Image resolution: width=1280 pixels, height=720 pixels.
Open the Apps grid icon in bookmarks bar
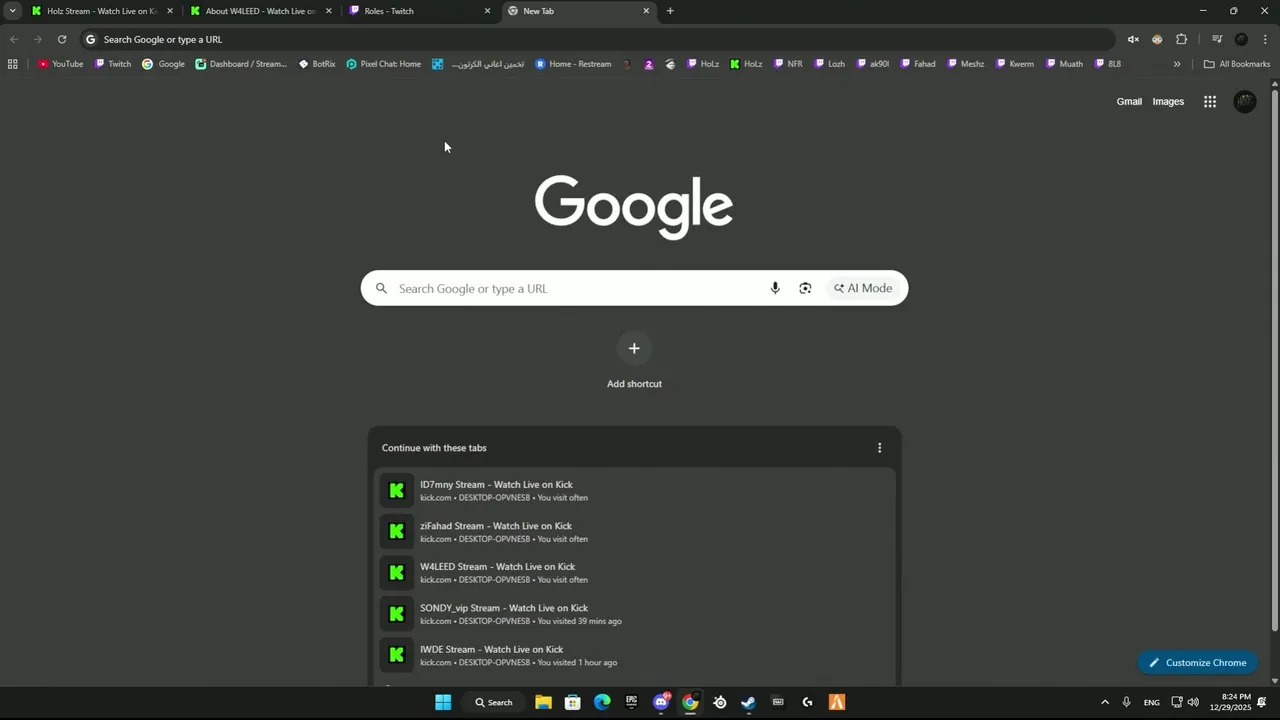point(12,64)
